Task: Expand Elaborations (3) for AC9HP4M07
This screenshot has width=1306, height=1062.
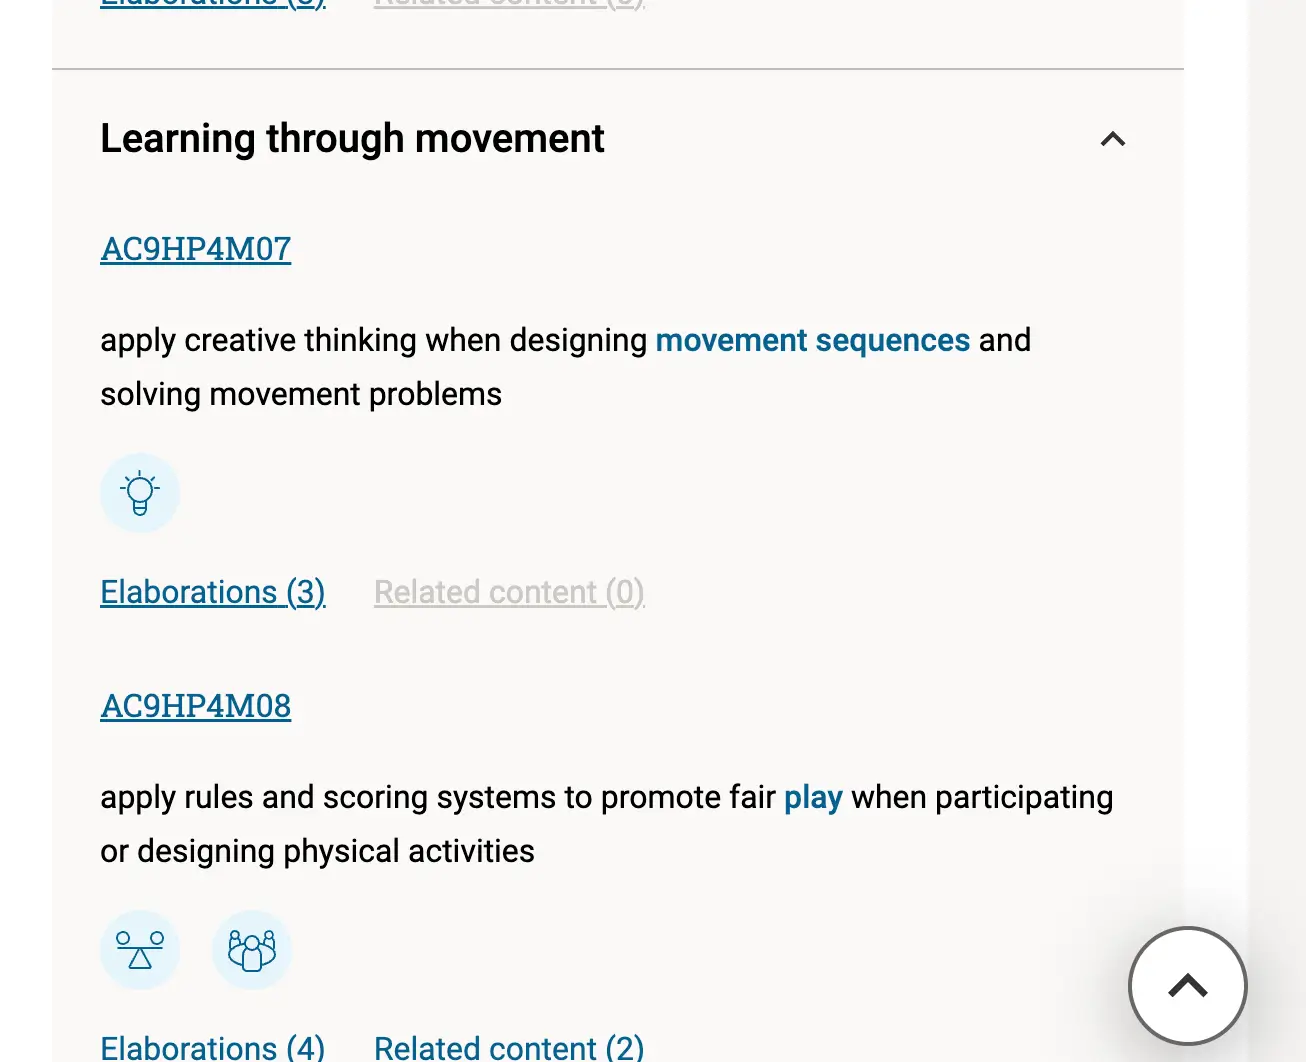Action: point(213,592)
